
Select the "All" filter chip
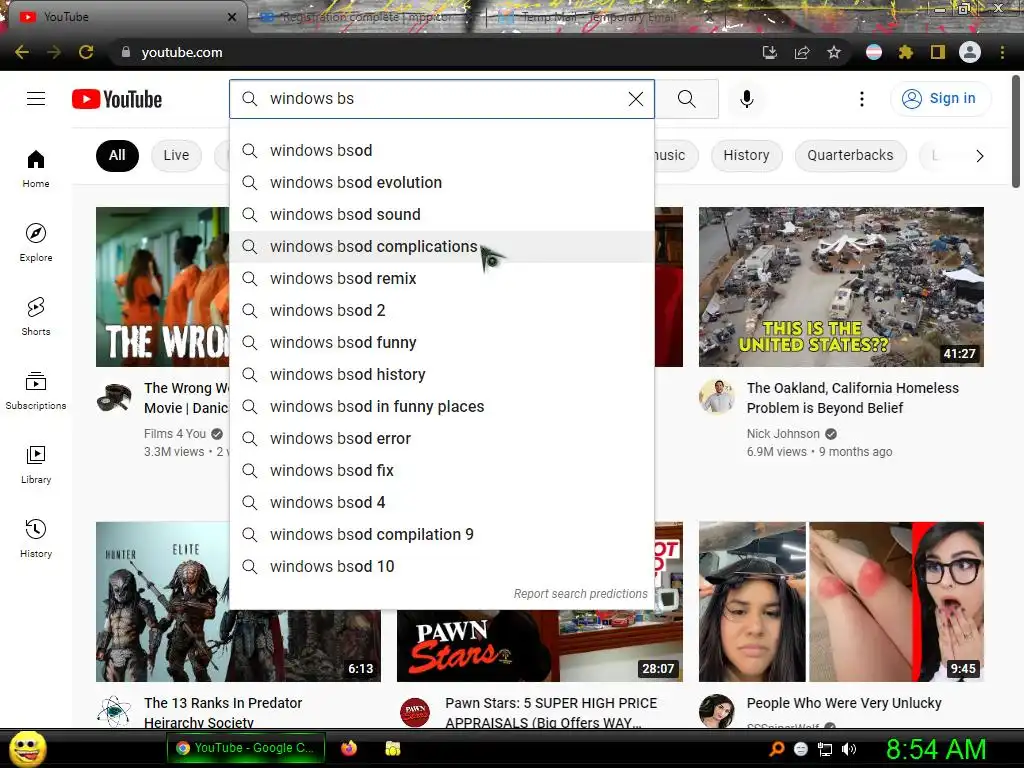118,155
